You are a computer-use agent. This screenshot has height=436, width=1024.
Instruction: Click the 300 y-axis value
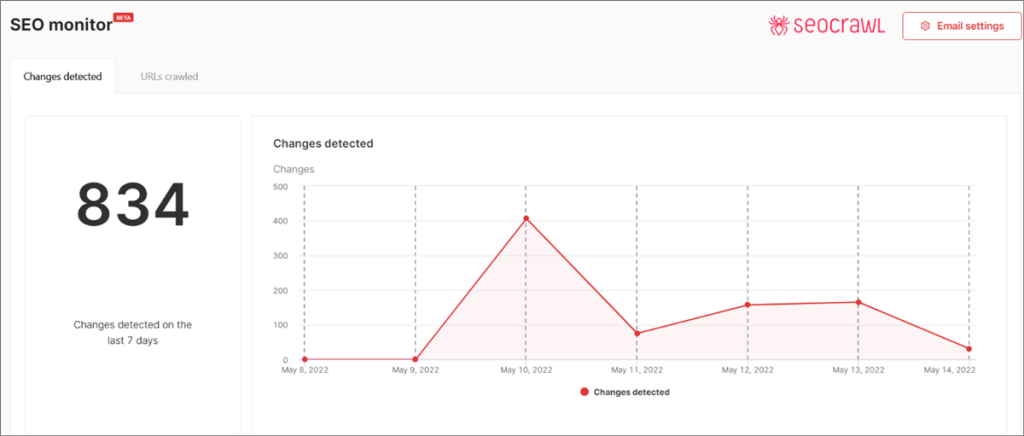(281, 255)
